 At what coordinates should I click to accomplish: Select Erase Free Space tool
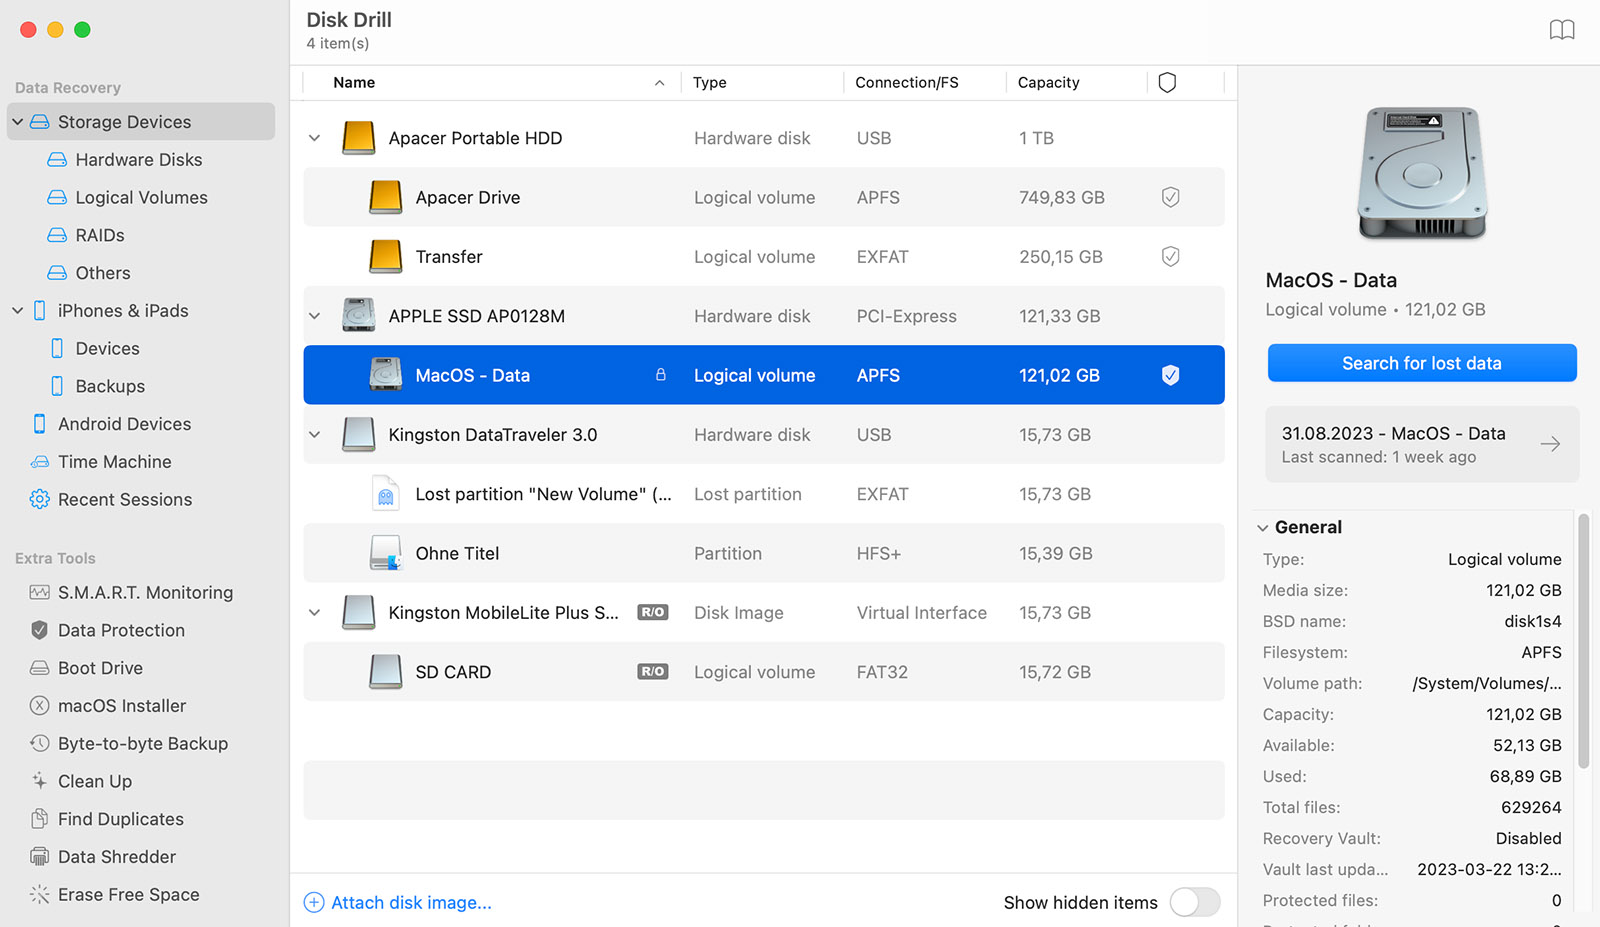tap(128, 894)
